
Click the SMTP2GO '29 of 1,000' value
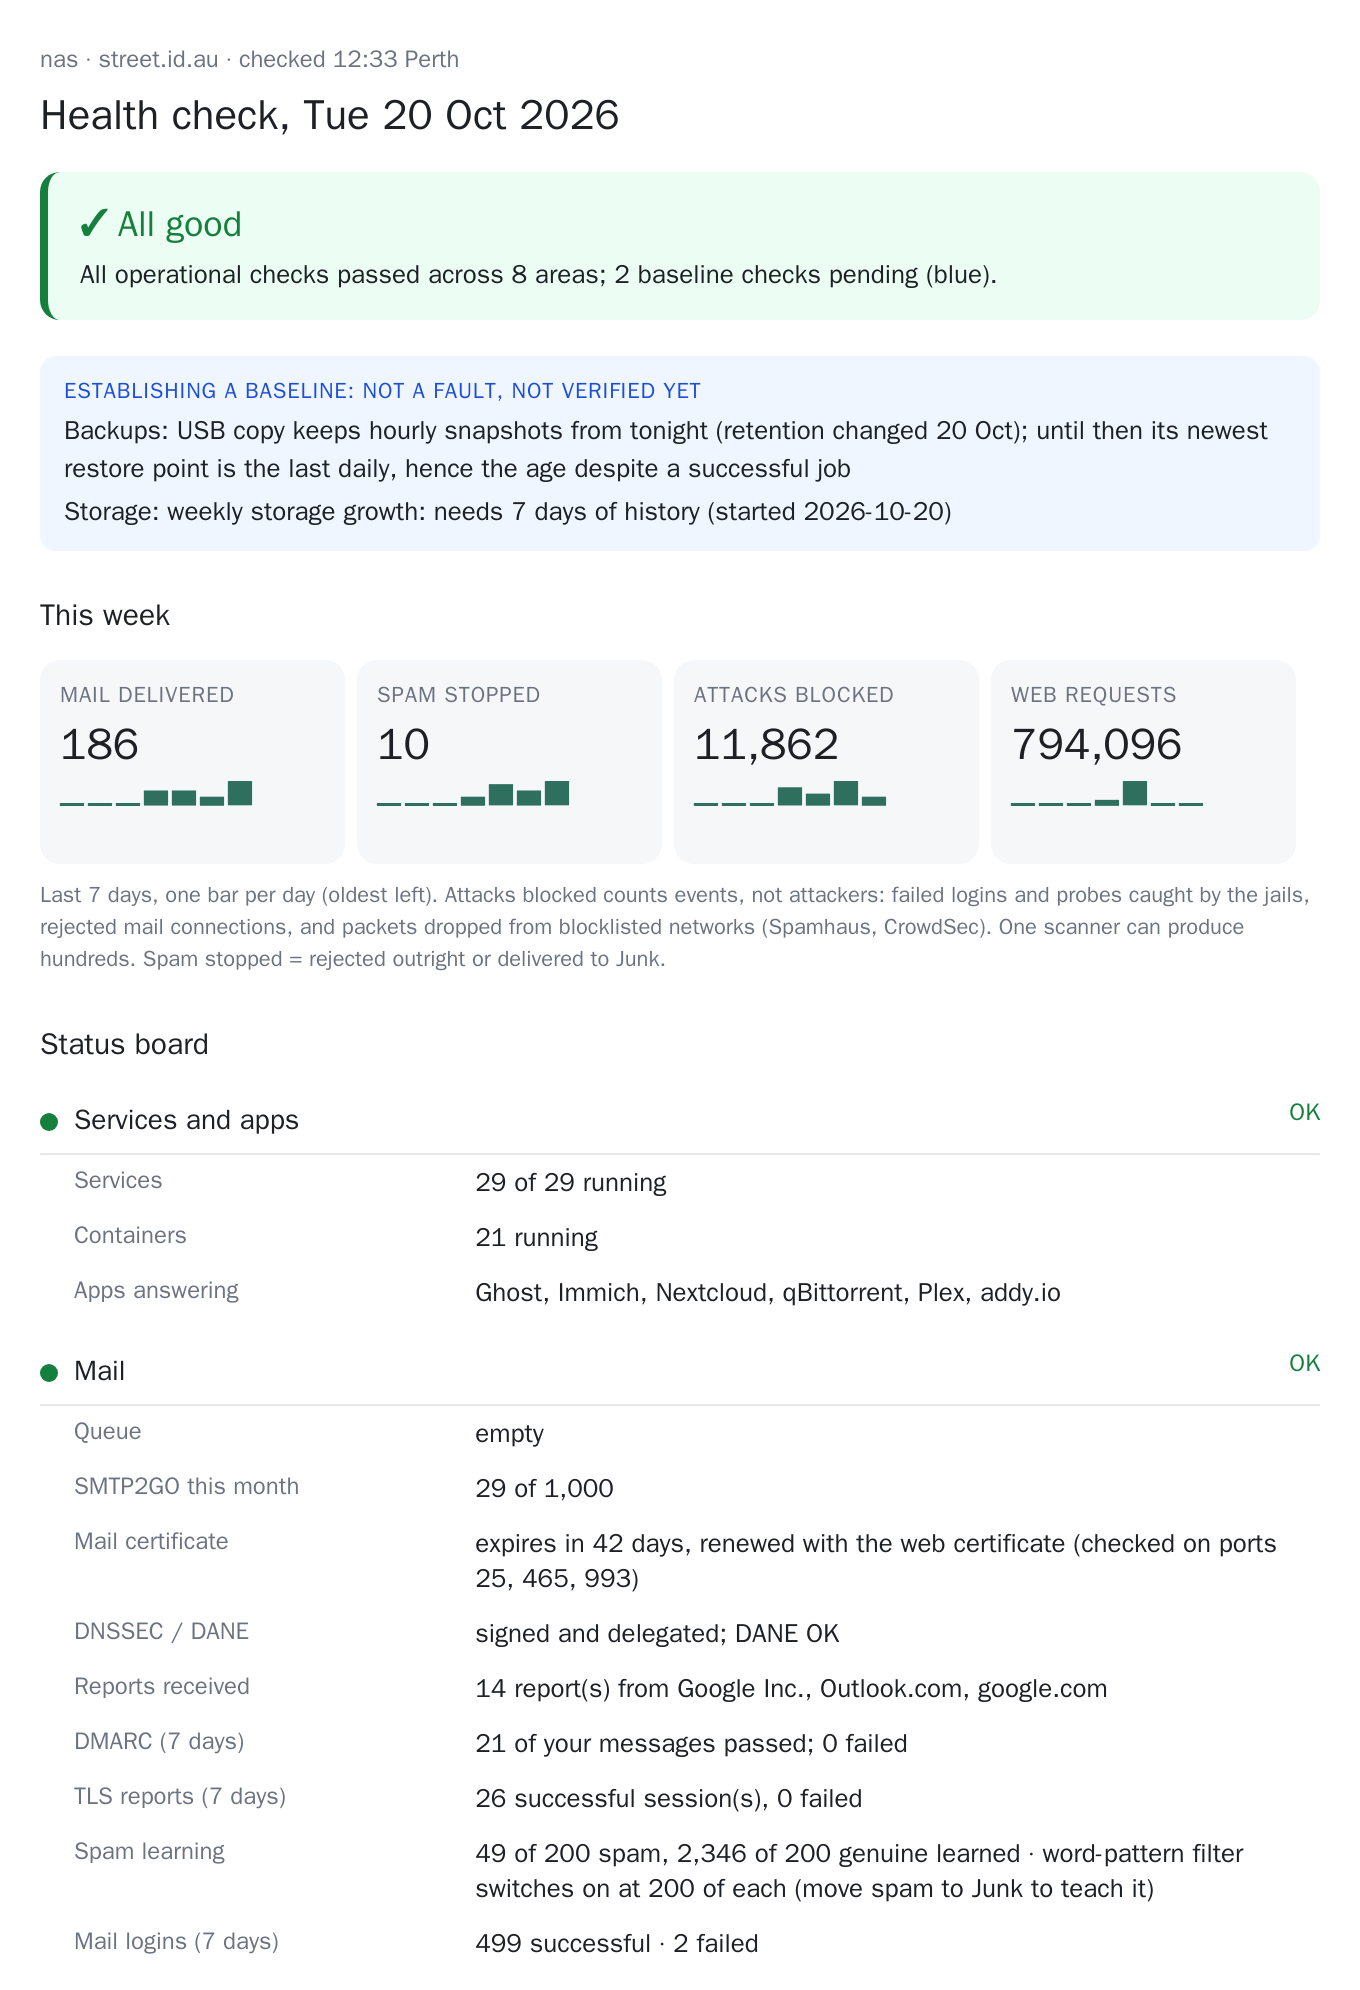click(x=544, y=1488)
